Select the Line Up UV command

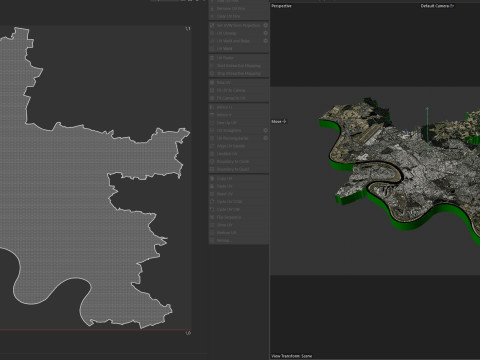238,123
